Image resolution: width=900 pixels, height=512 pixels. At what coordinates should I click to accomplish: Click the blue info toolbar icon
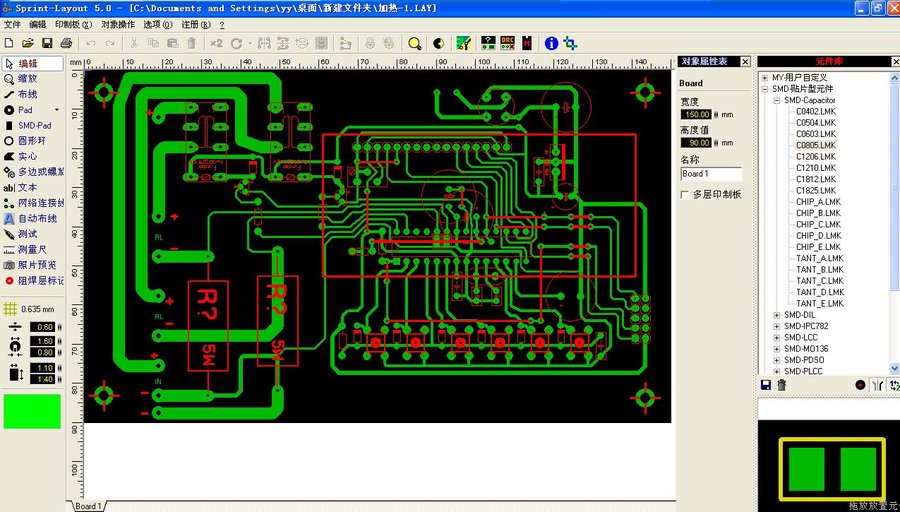550,43
